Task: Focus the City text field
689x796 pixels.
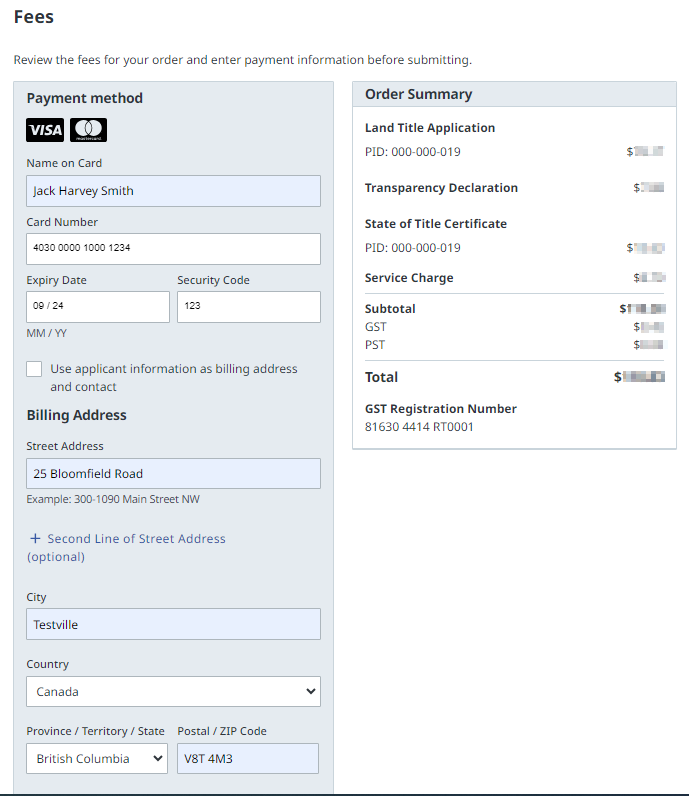Action: click(x=173, y=624)
